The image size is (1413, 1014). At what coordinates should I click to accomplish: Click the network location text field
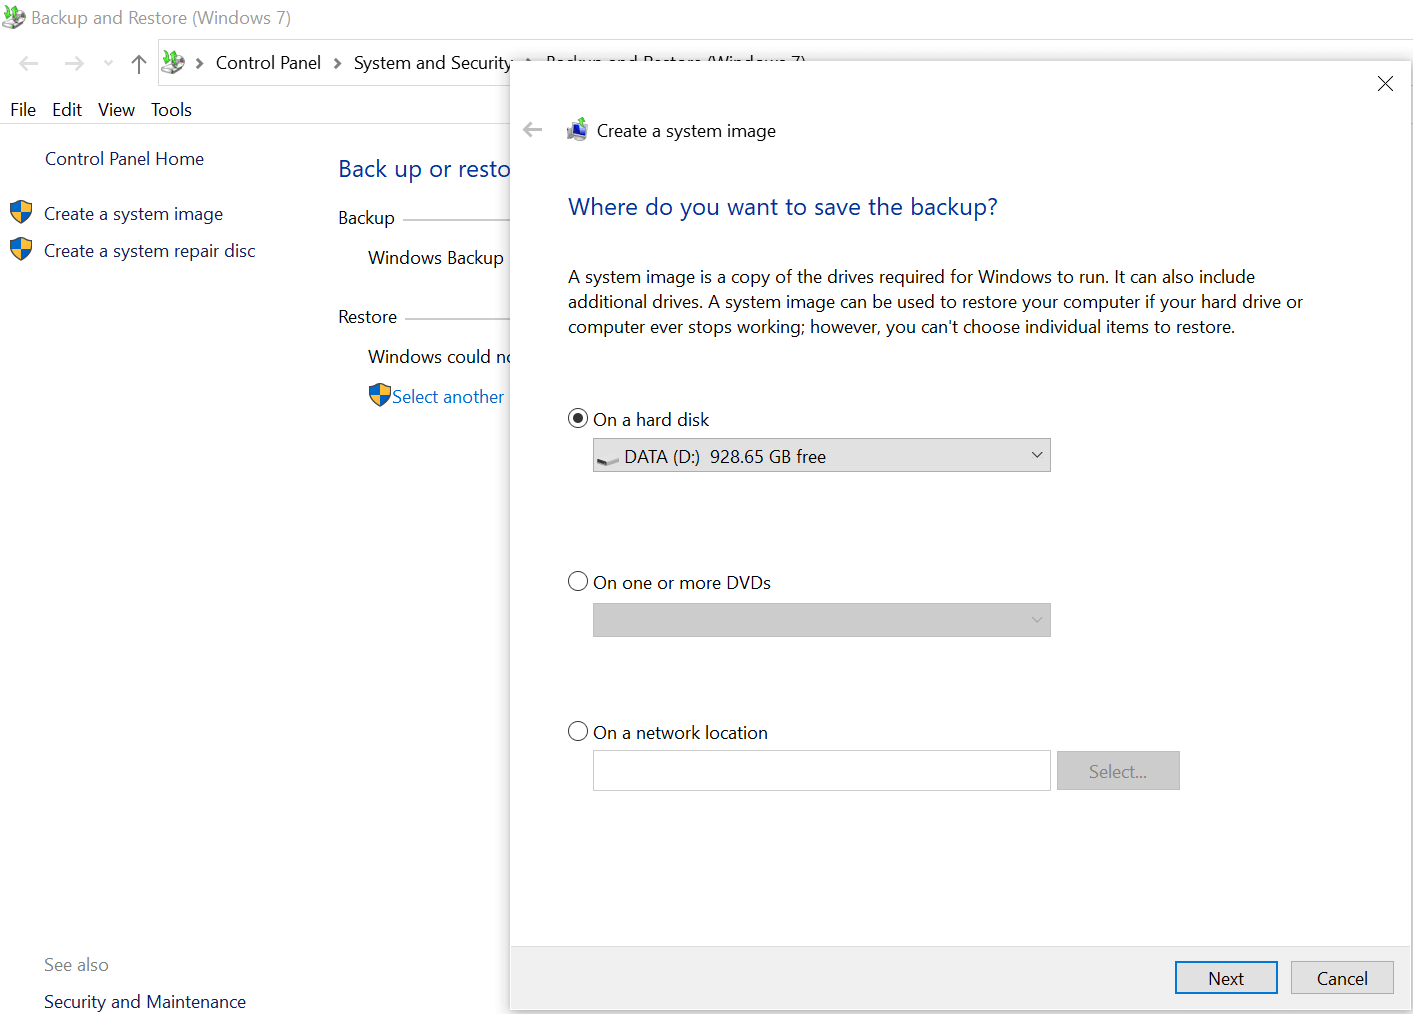[821, 771]
